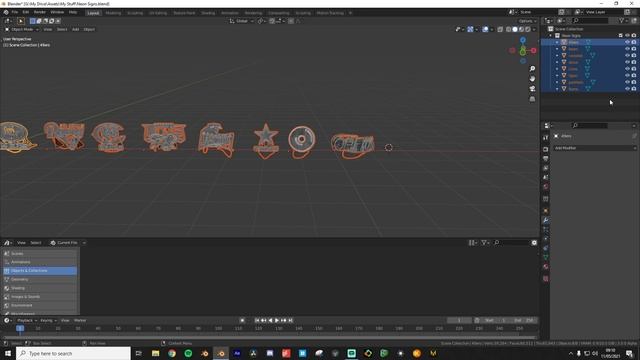Toggle viewport gizmos button
This screenshot has width=640, height=360.
click(470, 29)
